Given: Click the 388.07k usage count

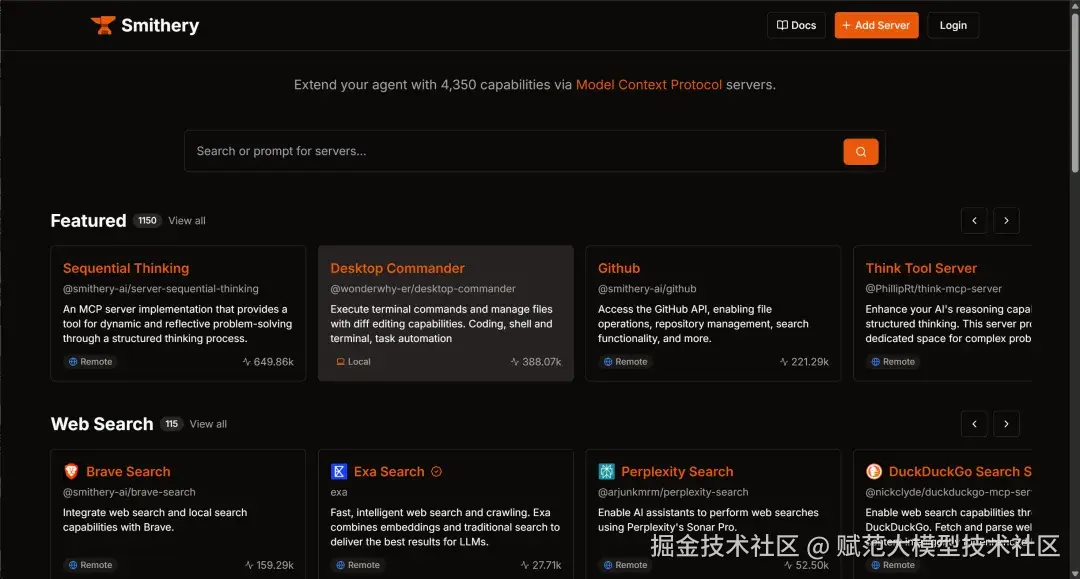Looking at the screenshot, I should pyautogui.click(x=541, y=361).
